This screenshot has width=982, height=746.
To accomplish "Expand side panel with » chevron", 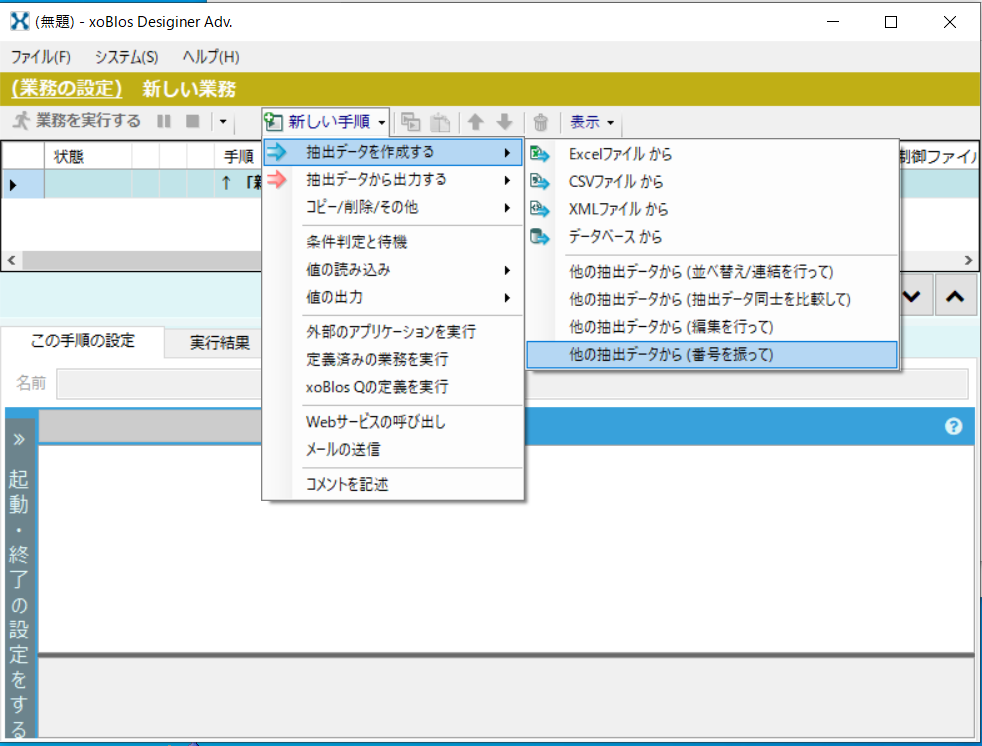I will (19, 439).
